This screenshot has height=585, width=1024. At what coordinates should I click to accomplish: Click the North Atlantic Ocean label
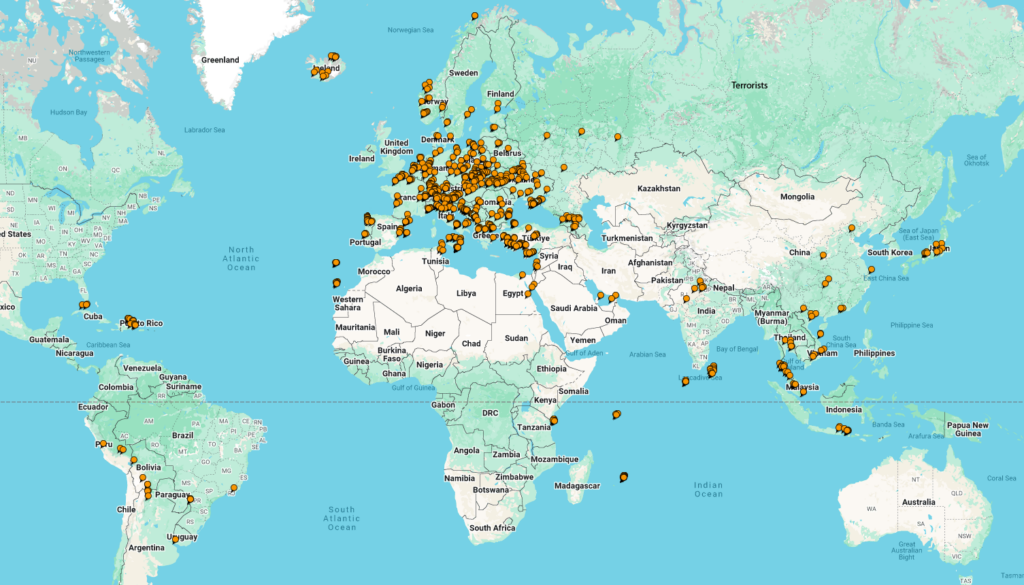coord(241,258)
